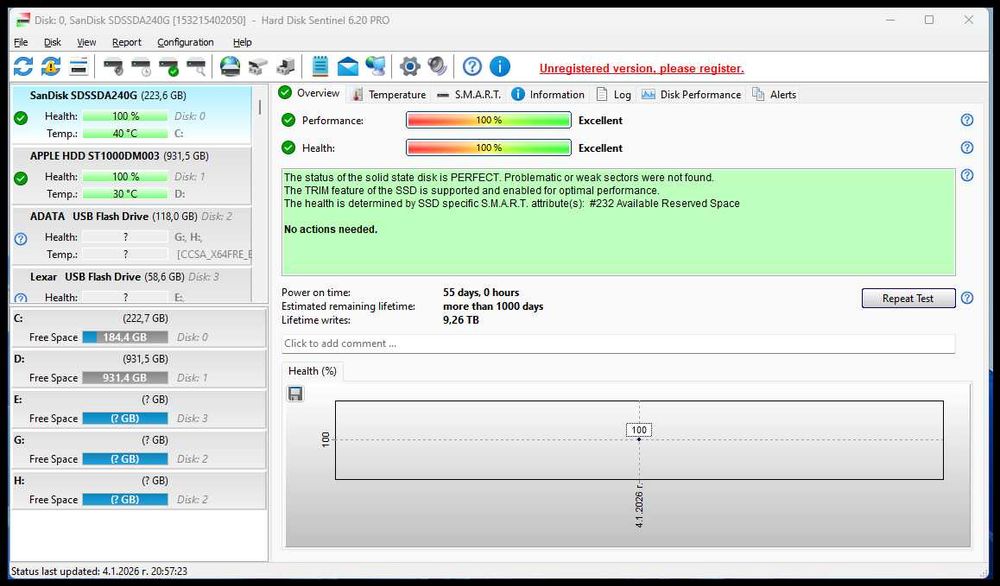Screen dimensions: 1000x586
Task: Click the main Health 100 % gradient bar
Action: point(489,147)
